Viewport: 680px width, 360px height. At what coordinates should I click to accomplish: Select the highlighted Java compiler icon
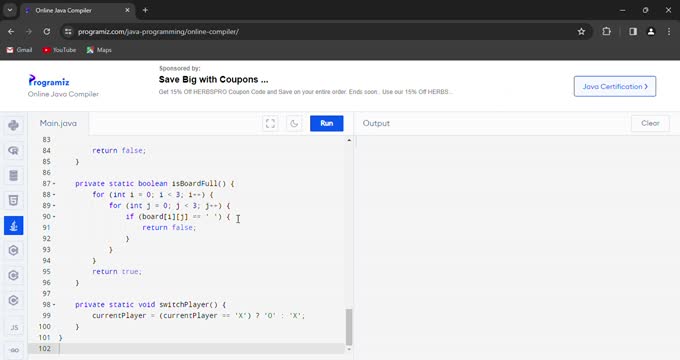pos(13,226)
